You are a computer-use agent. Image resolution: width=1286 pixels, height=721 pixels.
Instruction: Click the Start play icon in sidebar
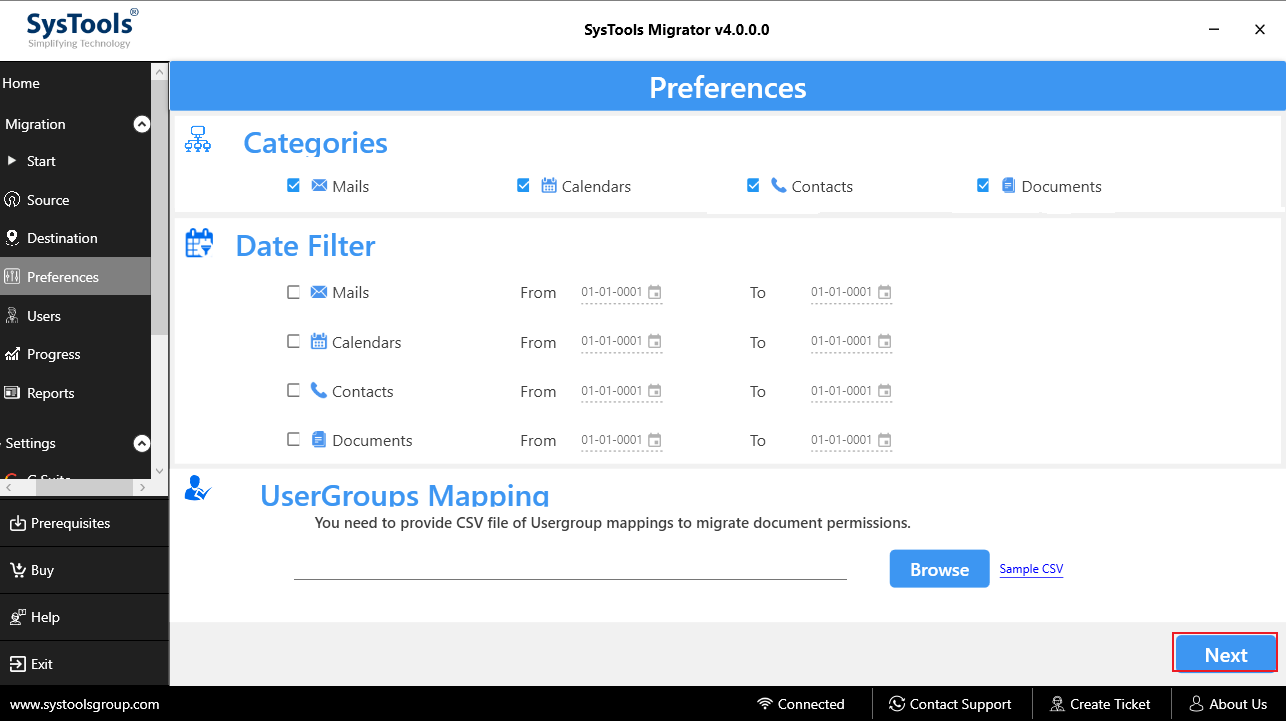click(12, 160)
